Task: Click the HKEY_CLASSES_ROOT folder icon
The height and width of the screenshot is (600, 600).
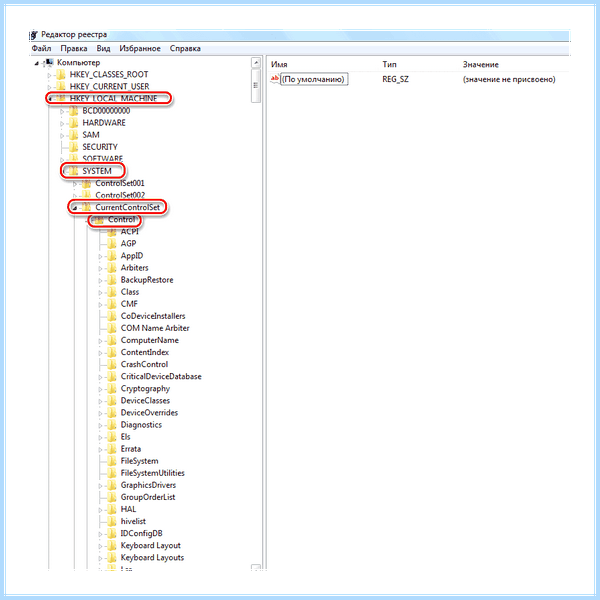Action: click(61, 74)
